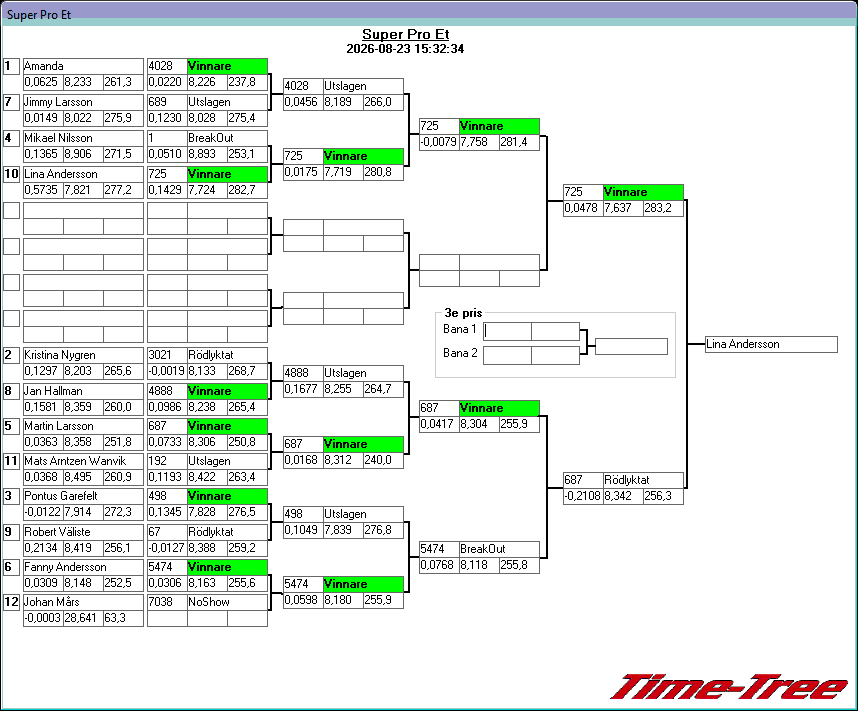Click speed value 282,7
This screenshot has height=711, width=858.
pyautogui.click(x=247, y=190)
